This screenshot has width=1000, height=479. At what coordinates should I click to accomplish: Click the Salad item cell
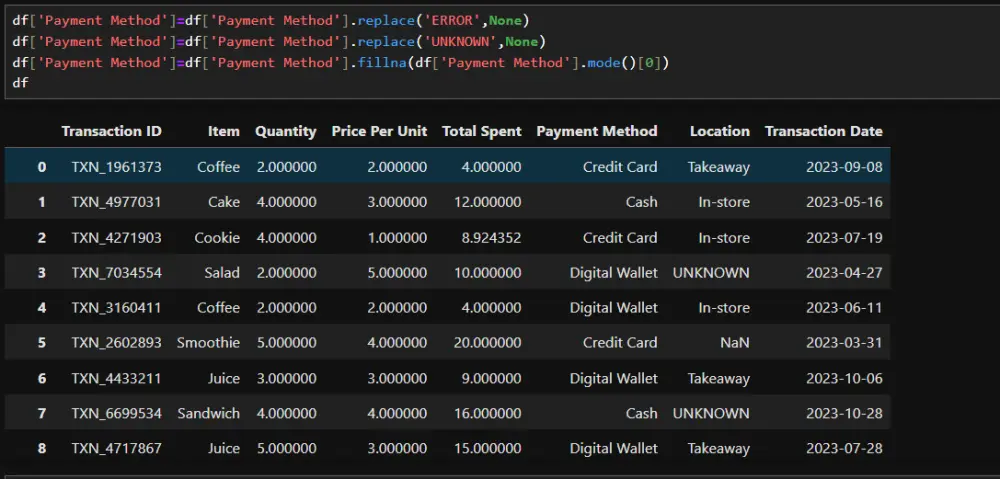pyautogui.click(x=223, y=273)
